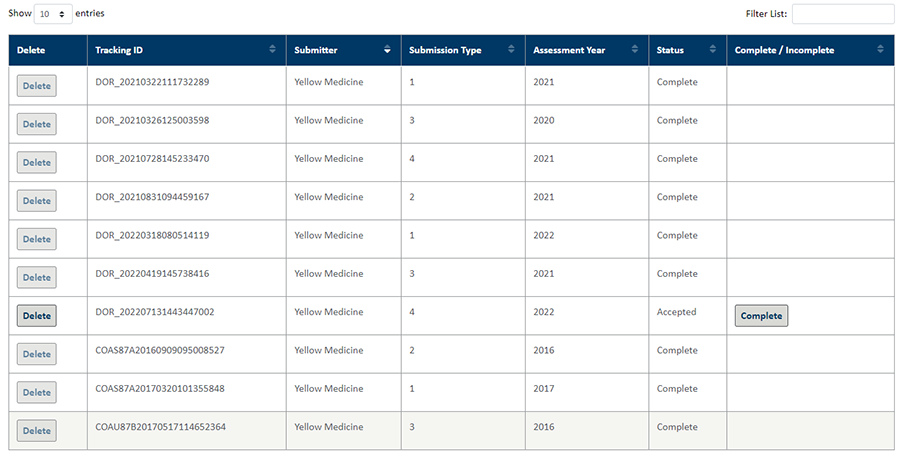The image size is (900, 456).
Task: Sort by Complete / Incomplete column icon
Action: [881, 50]
